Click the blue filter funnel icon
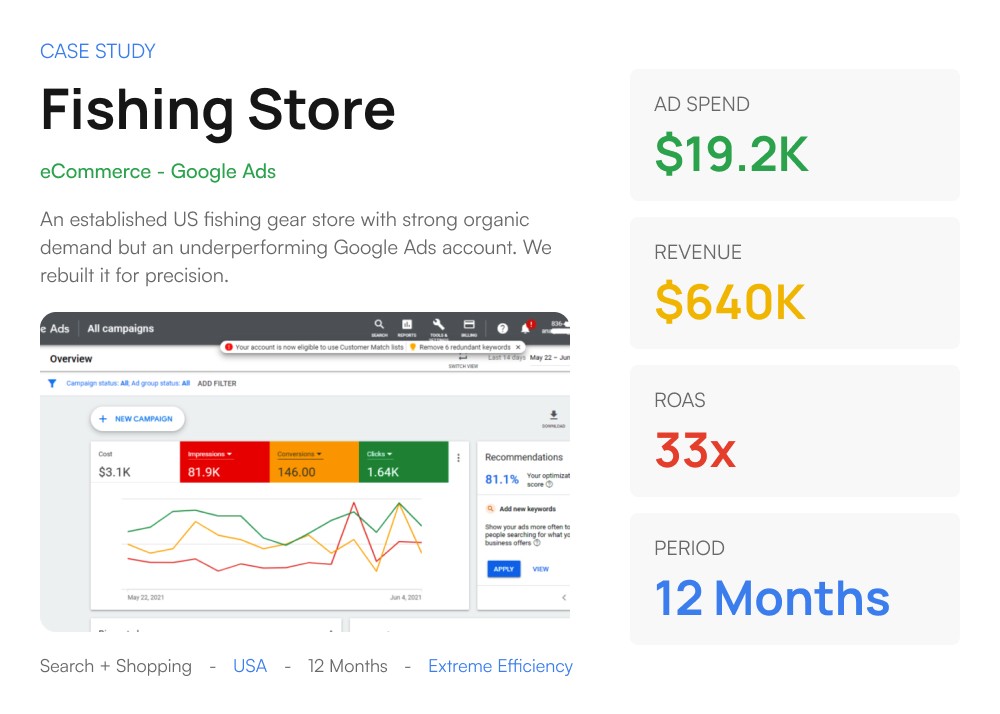The image size is (1000, 714). pos(52,383)
